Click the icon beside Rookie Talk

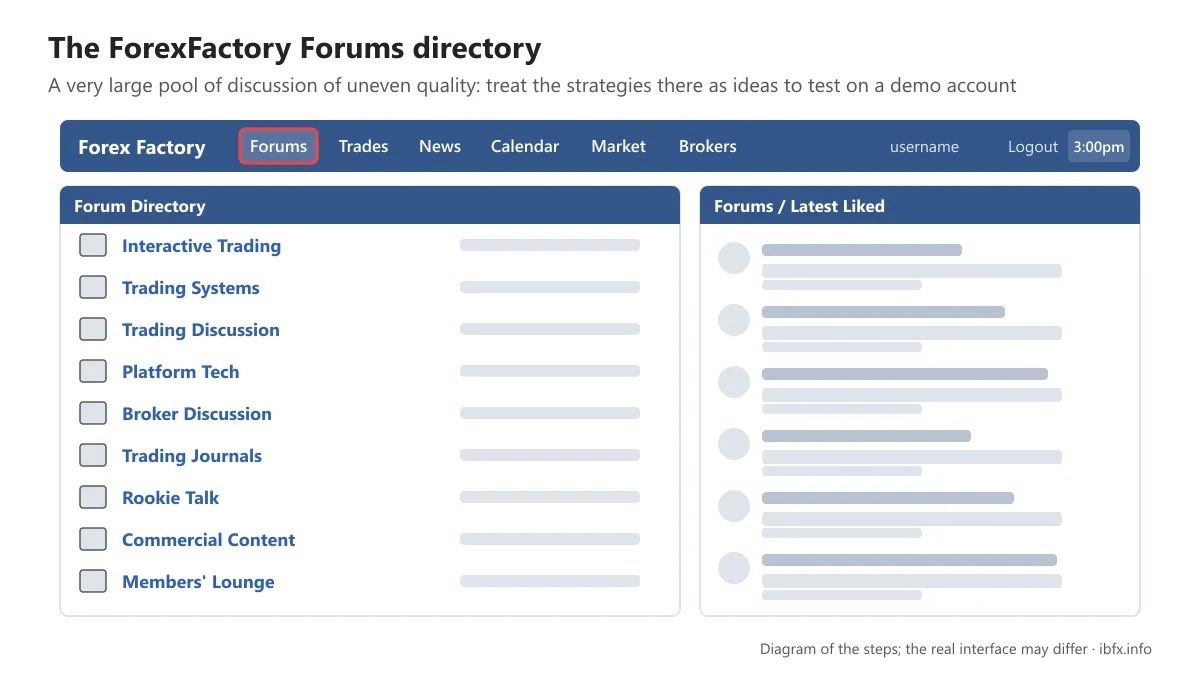pos(93,497)
